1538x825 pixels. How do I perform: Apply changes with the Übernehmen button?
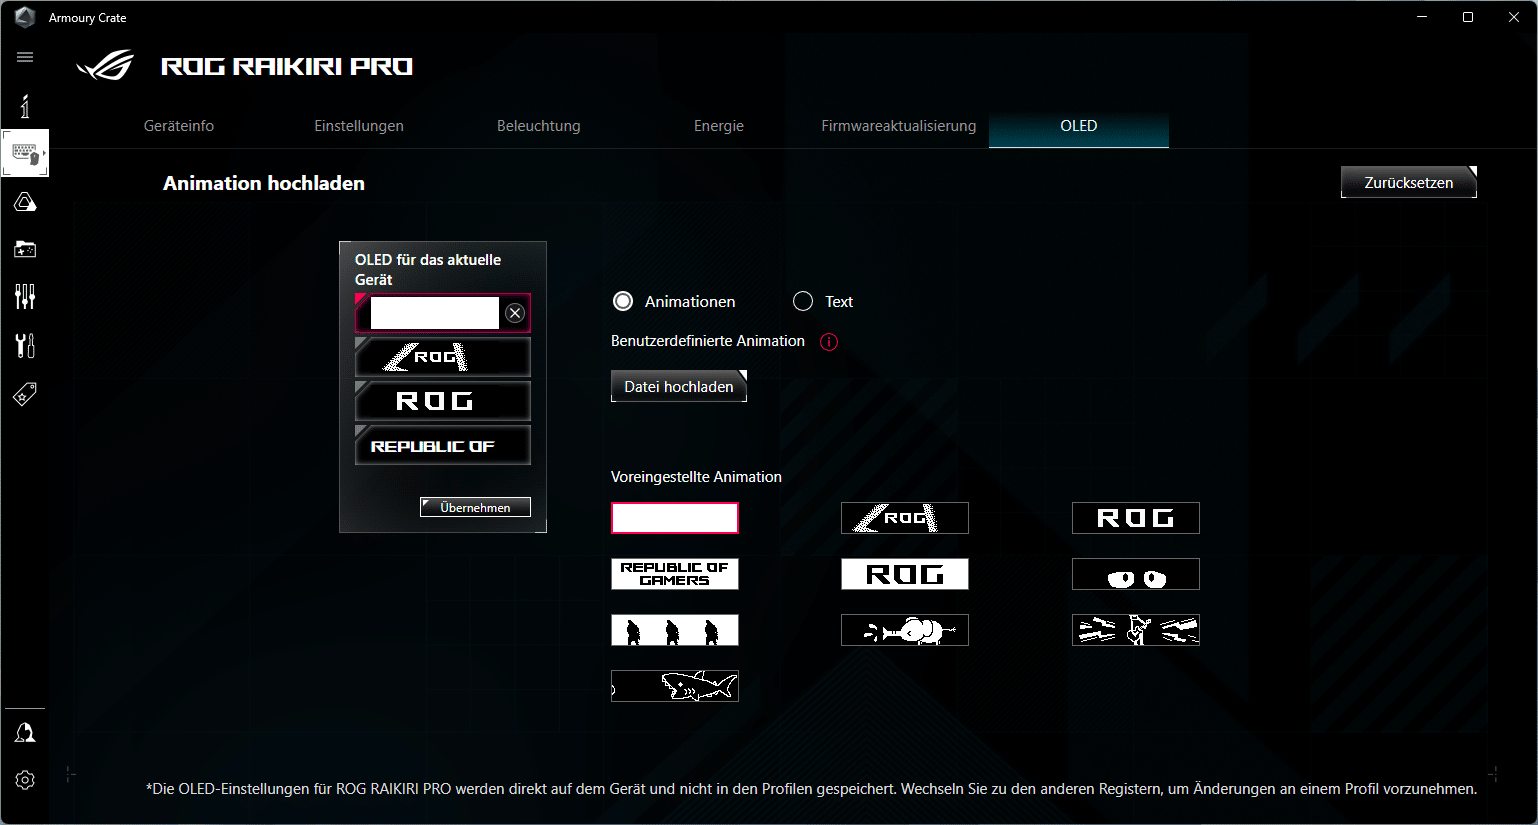pos(475,507)
